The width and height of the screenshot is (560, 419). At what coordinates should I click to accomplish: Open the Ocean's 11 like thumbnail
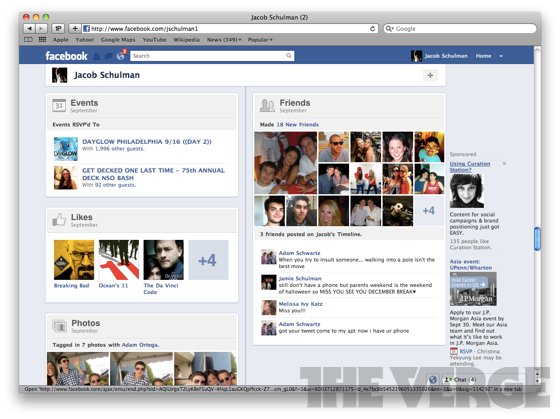click(119, 260)
